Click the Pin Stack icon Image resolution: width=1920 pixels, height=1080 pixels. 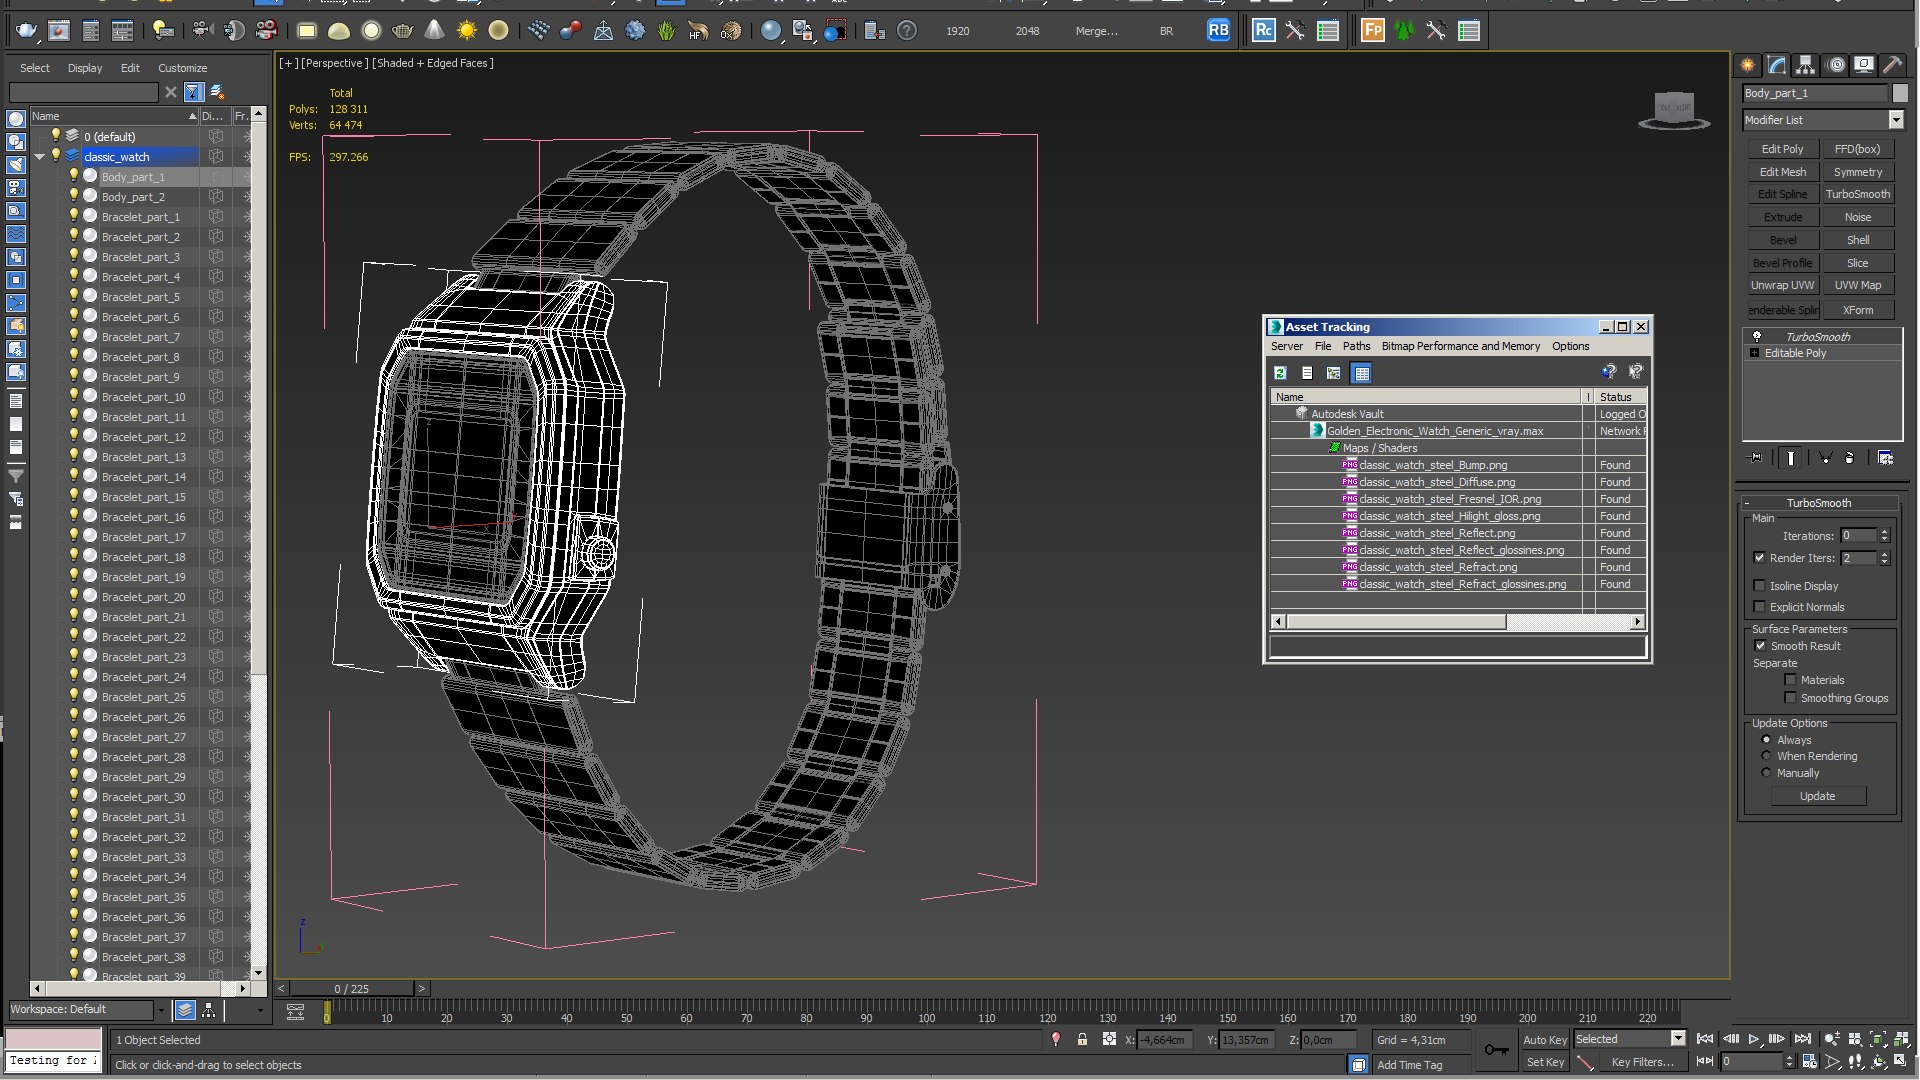coord(1756,458)
